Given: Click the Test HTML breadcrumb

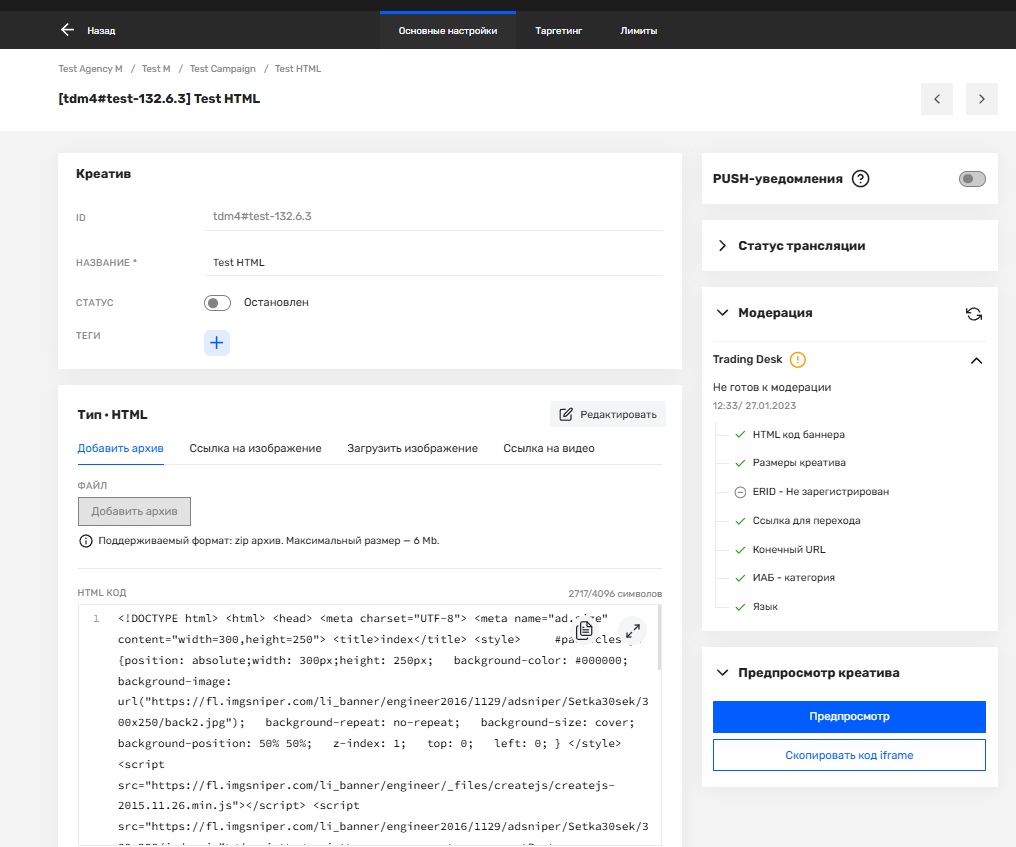Looking at the screenshot, I should tap(297, 69).
